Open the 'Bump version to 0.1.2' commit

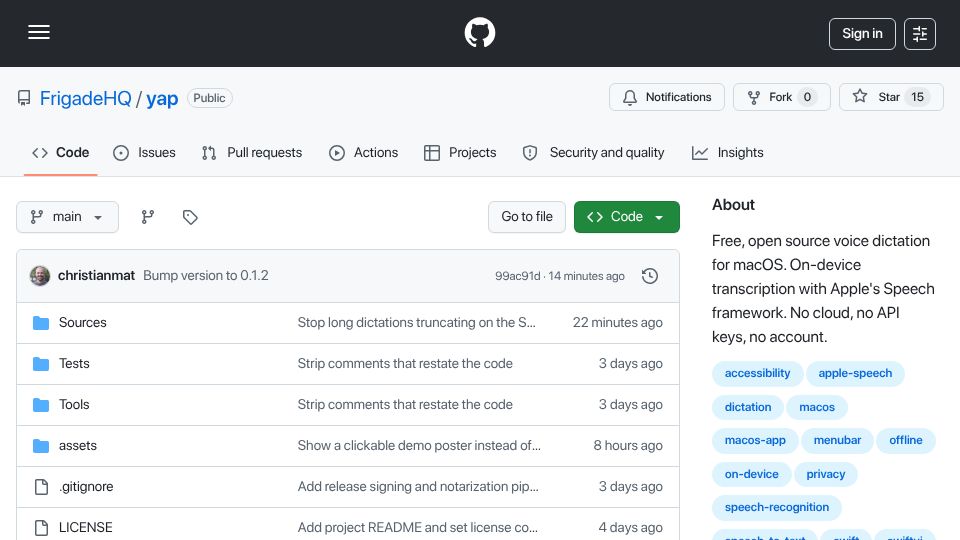pyautogui.click(x=206, y=276)
